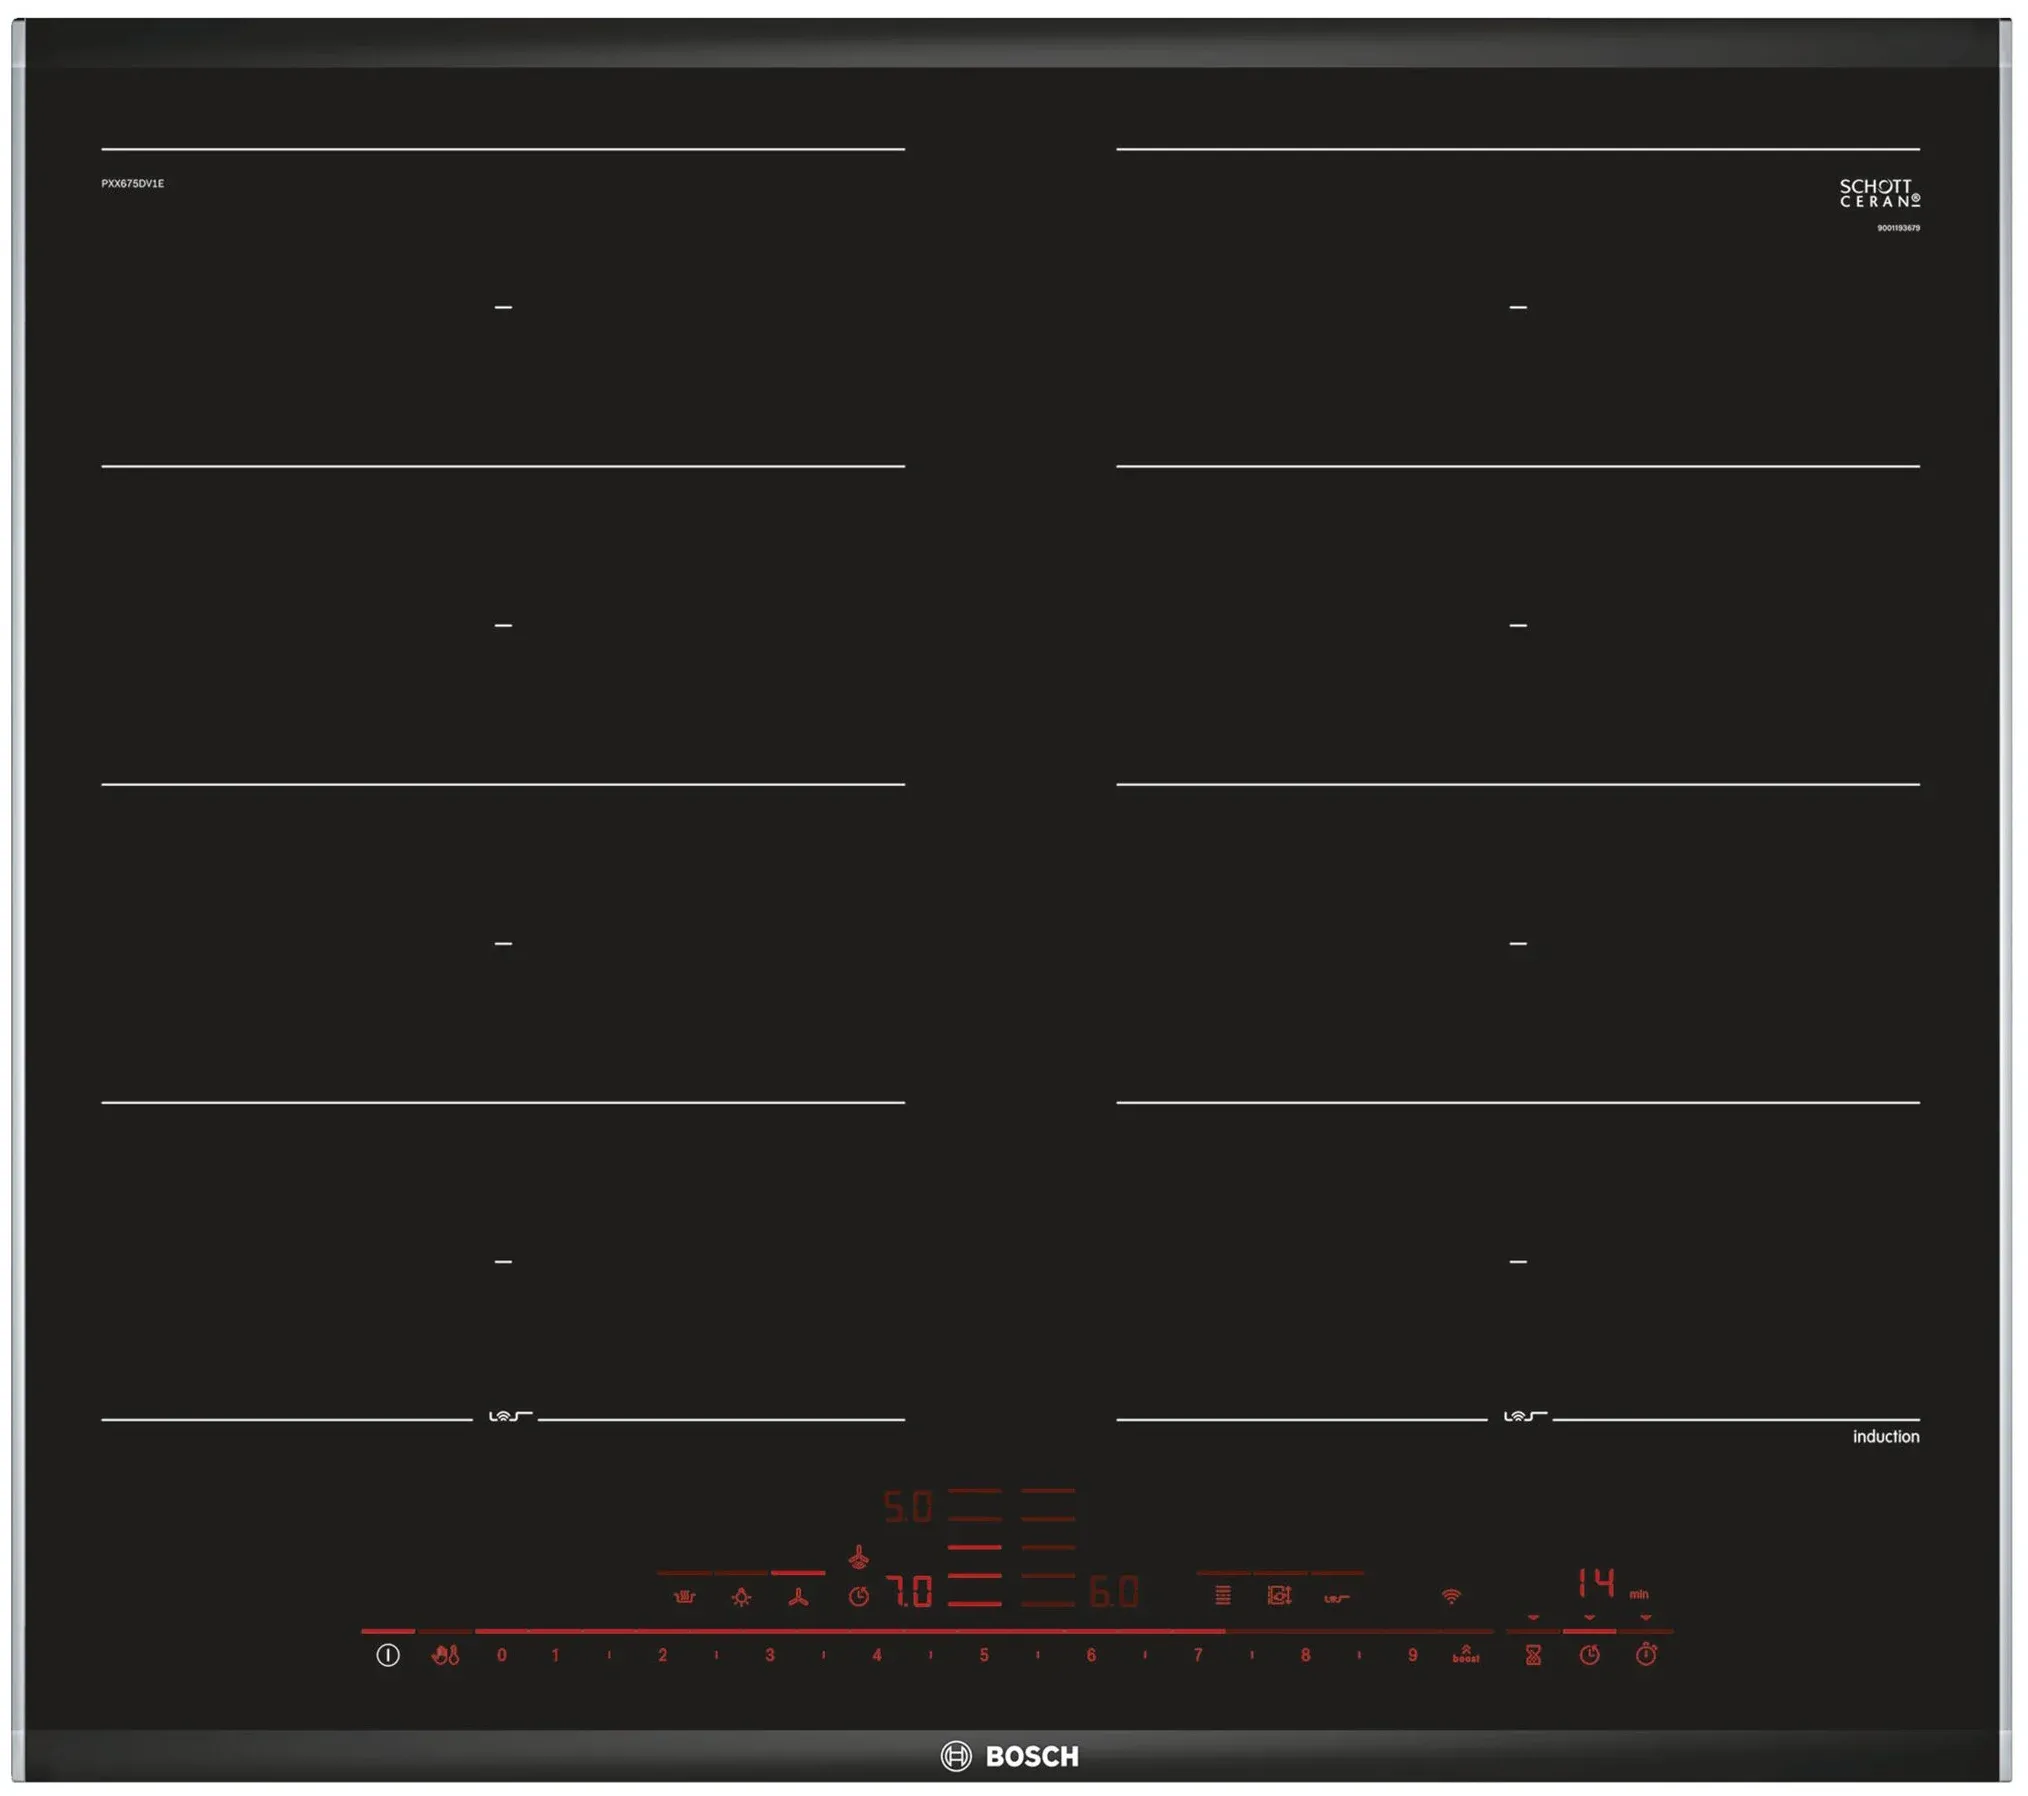The image size is (2028, 1796).
Task: Set power slider to level 6
Action: pyautogui.click(x=1091, y=1655)
